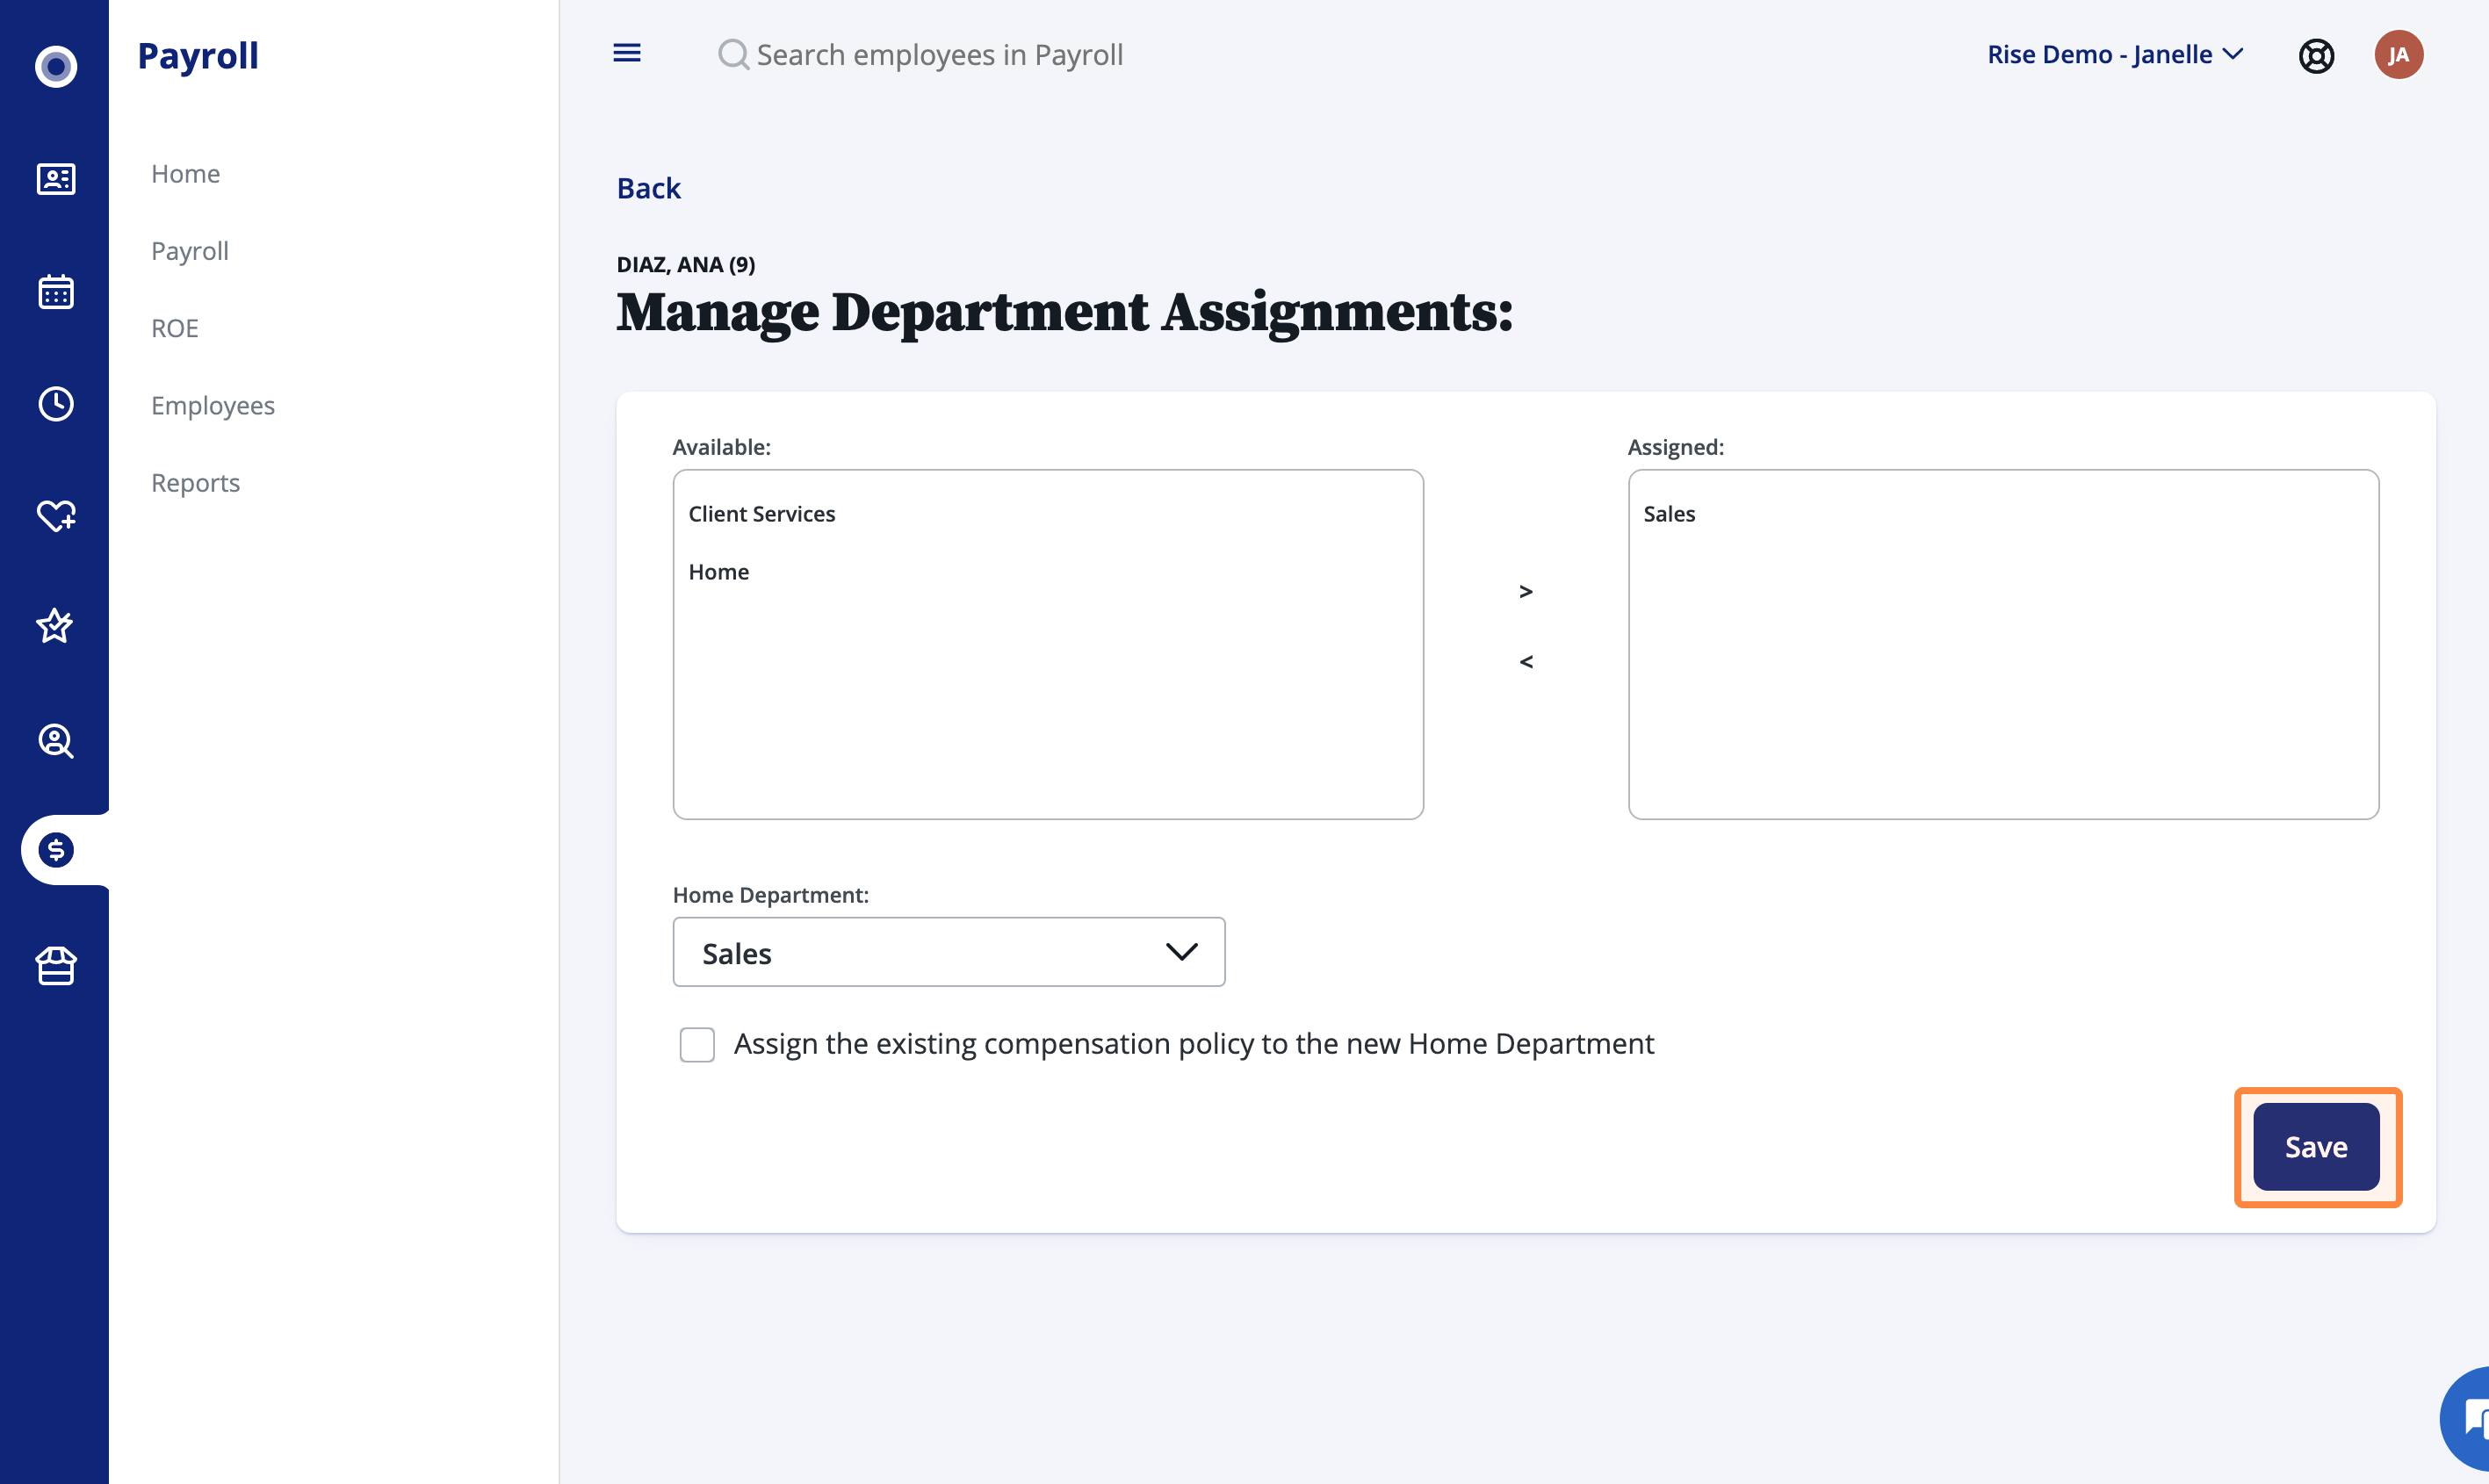Open ROE menu item
Image resolution: width=2489 pixels, height=1484 pixels.
(x=175, y=328)
